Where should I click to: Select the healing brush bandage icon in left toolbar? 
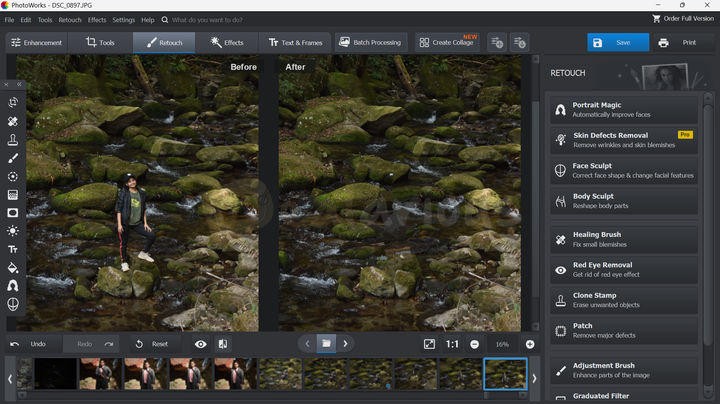tap(13, 121)
